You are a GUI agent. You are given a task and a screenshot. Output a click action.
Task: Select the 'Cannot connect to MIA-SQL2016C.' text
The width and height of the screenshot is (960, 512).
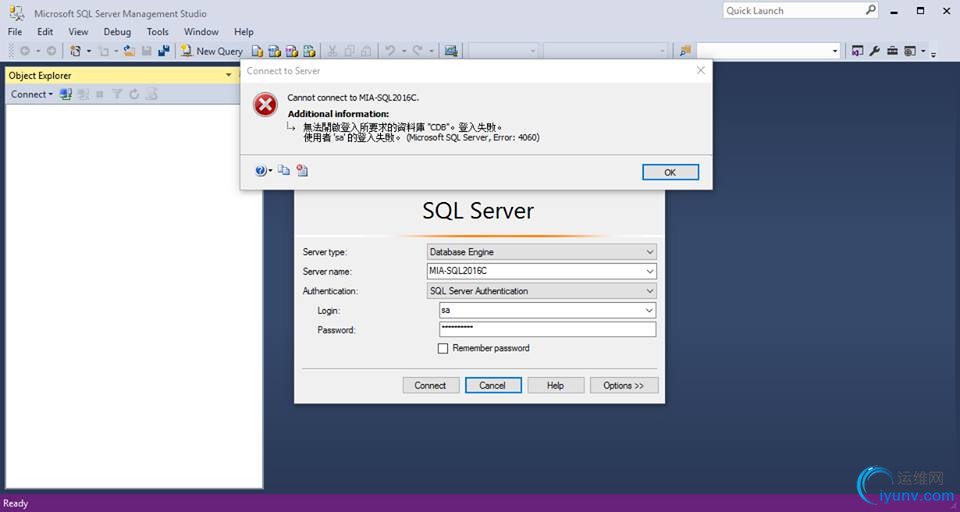coord(353,97)
